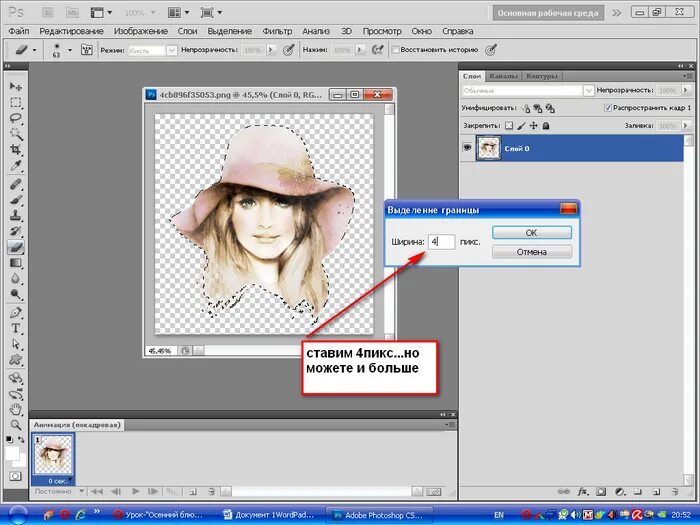Select the Brush tool

point(16,200)
